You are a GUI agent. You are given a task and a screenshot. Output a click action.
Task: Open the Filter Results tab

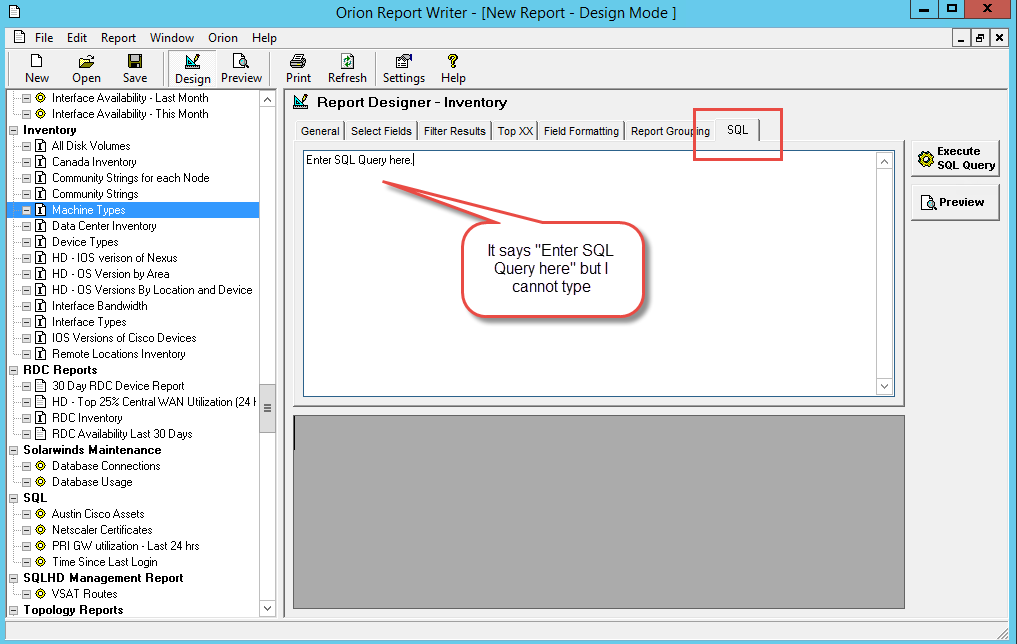click(x=455, y=131)
